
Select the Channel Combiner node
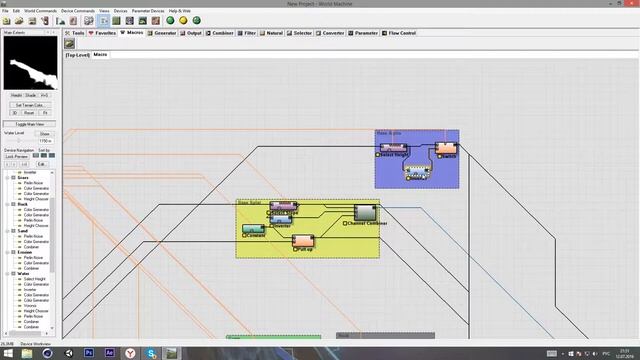pos(365,213)
